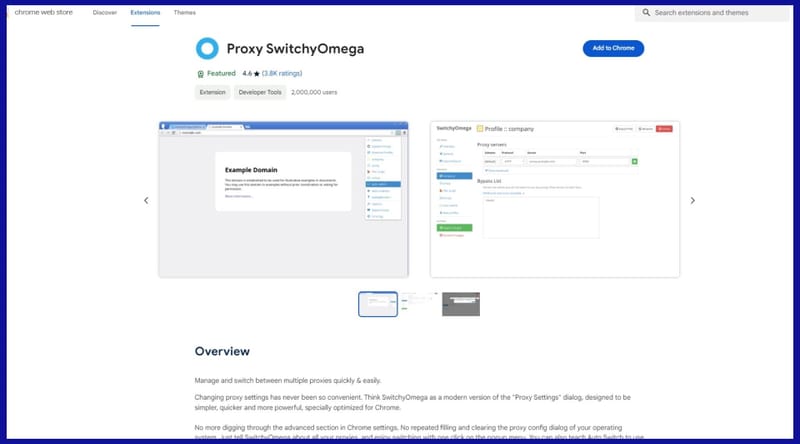Click the Featured badge icon
This screenshot has height=444, width=800.
click(201, 73)
